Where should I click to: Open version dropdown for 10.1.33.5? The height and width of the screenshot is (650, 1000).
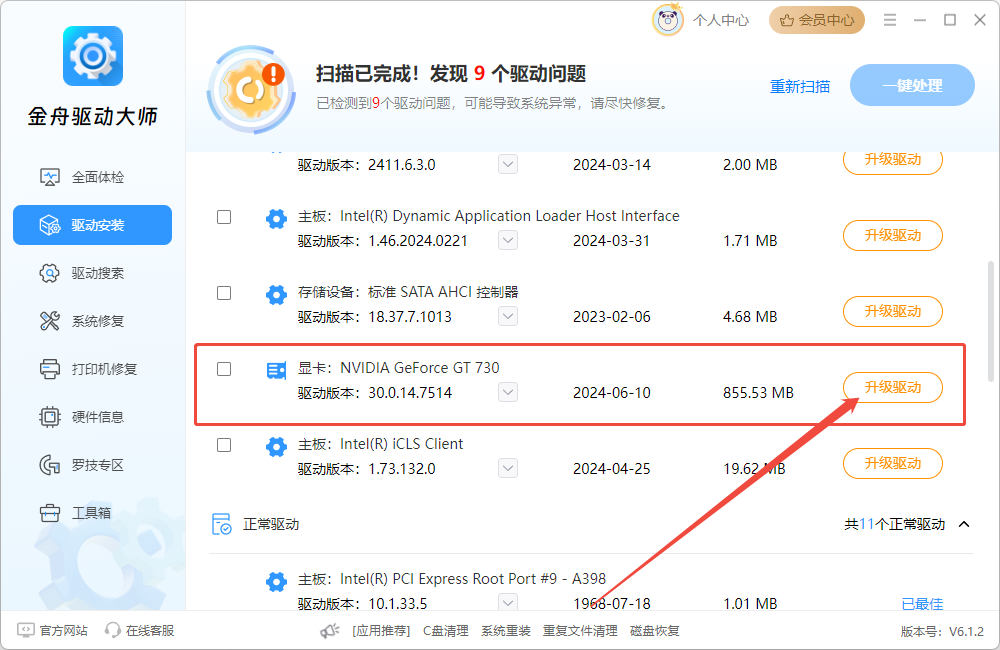coord(508,602)
